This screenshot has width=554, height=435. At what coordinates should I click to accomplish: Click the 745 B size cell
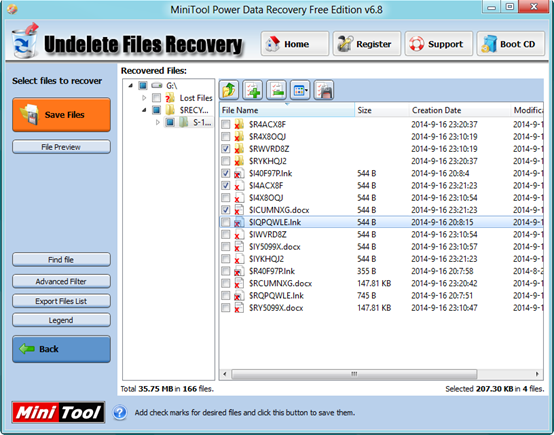click(366, 296)
